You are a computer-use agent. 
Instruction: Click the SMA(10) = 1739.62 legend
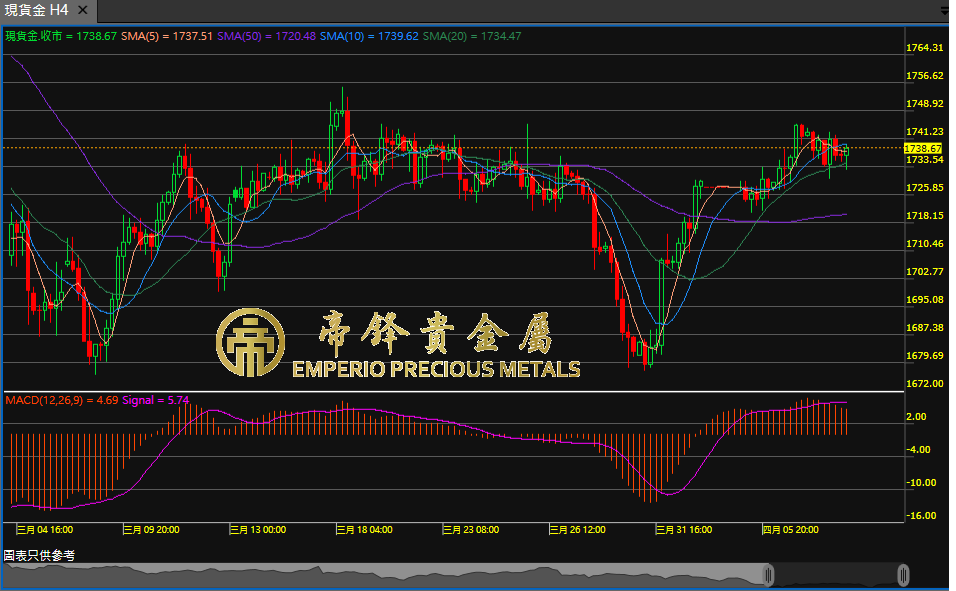pos(369,36)
